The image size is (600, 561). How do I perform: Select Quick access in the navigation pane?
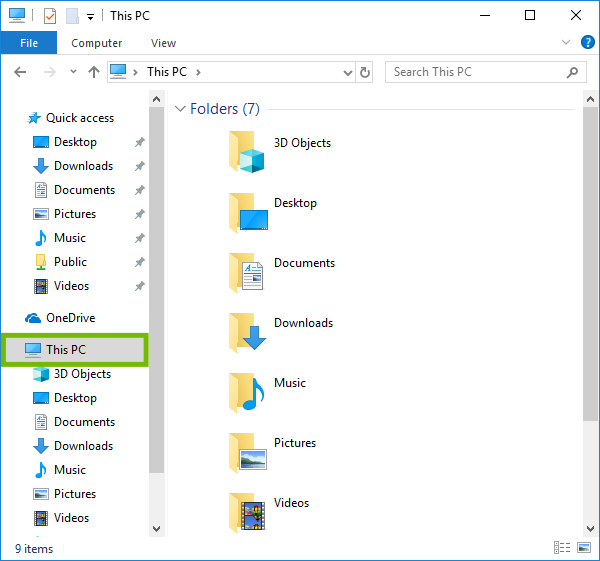point(80,118)
